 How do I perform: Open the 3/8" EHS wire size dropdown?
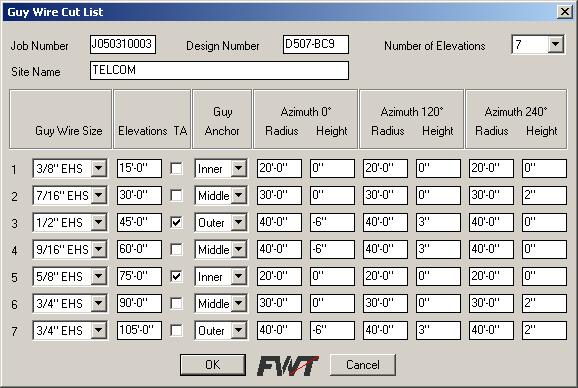click(98, 168)
